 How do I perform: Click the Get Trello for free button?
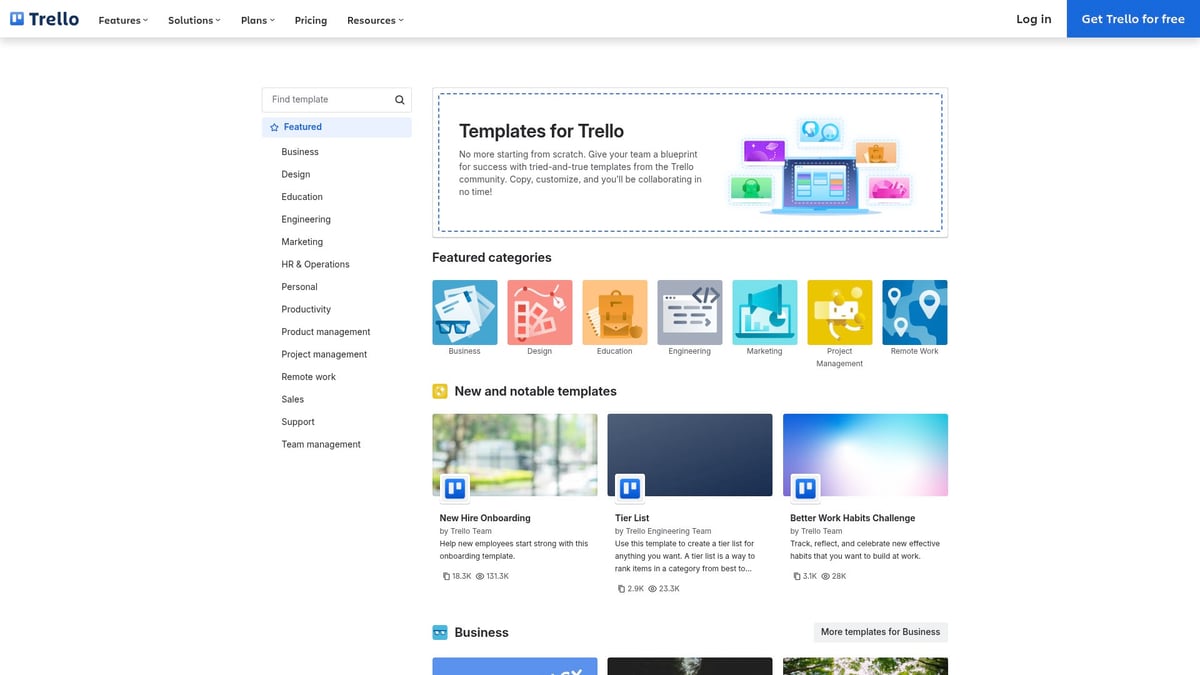click(1133, 19)
